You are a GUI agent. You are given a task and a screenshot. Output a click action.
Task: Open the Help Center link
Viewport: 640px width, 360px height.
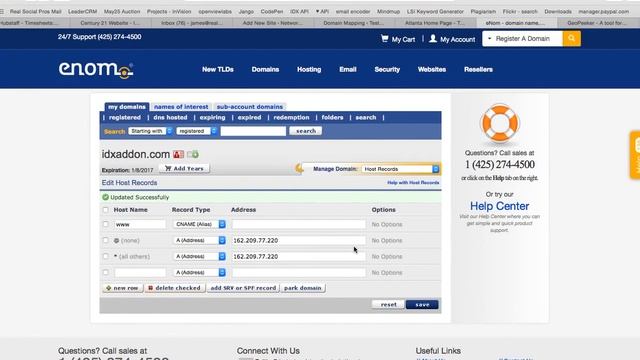tap(500, 206)
